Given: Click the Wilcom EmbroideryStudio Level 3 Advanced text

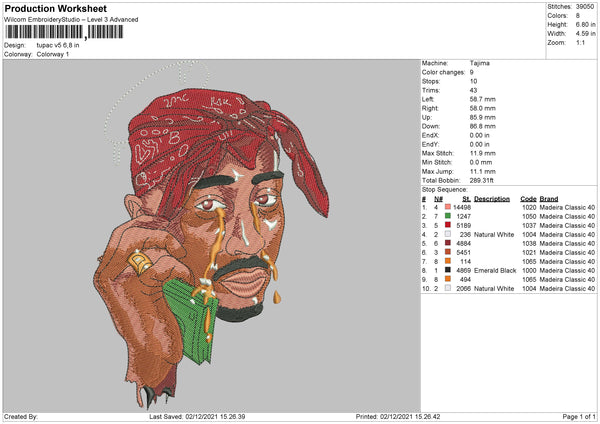Looking at the screenshot, I should click(x=71, y=20).
